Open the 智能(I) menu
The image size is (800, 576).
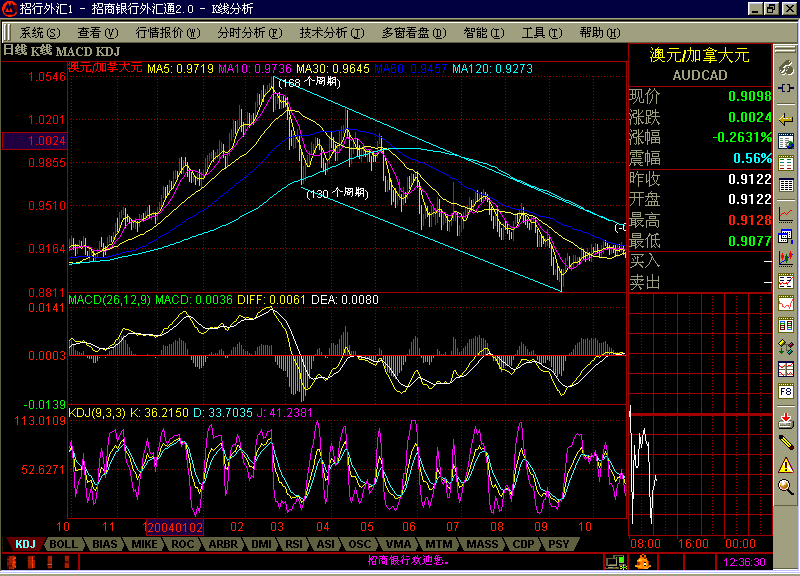tap(484, 33)
